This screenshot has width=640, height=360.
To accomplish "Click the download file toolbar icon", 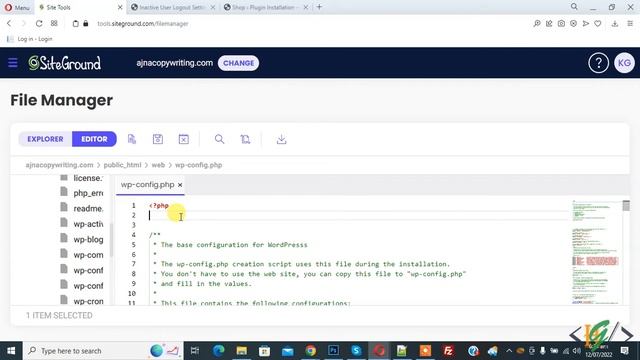I will click(x=281, y=139).
